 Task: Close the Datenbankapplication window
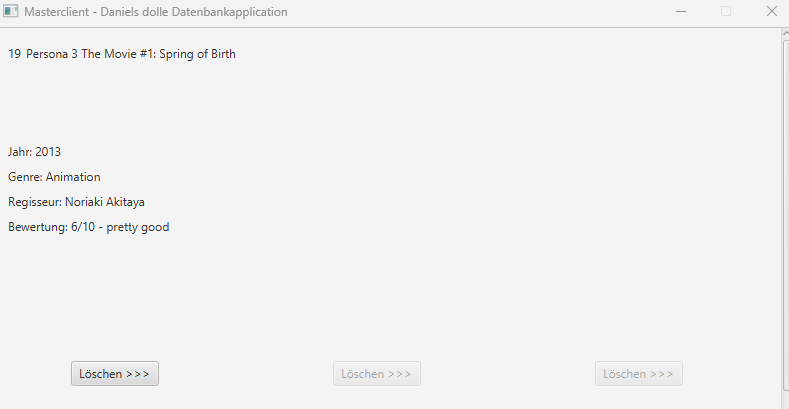(x=771, y=12)
